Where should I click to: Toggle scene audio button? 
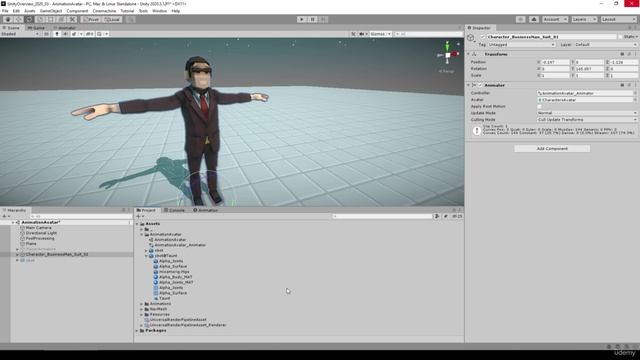(65, 34)
